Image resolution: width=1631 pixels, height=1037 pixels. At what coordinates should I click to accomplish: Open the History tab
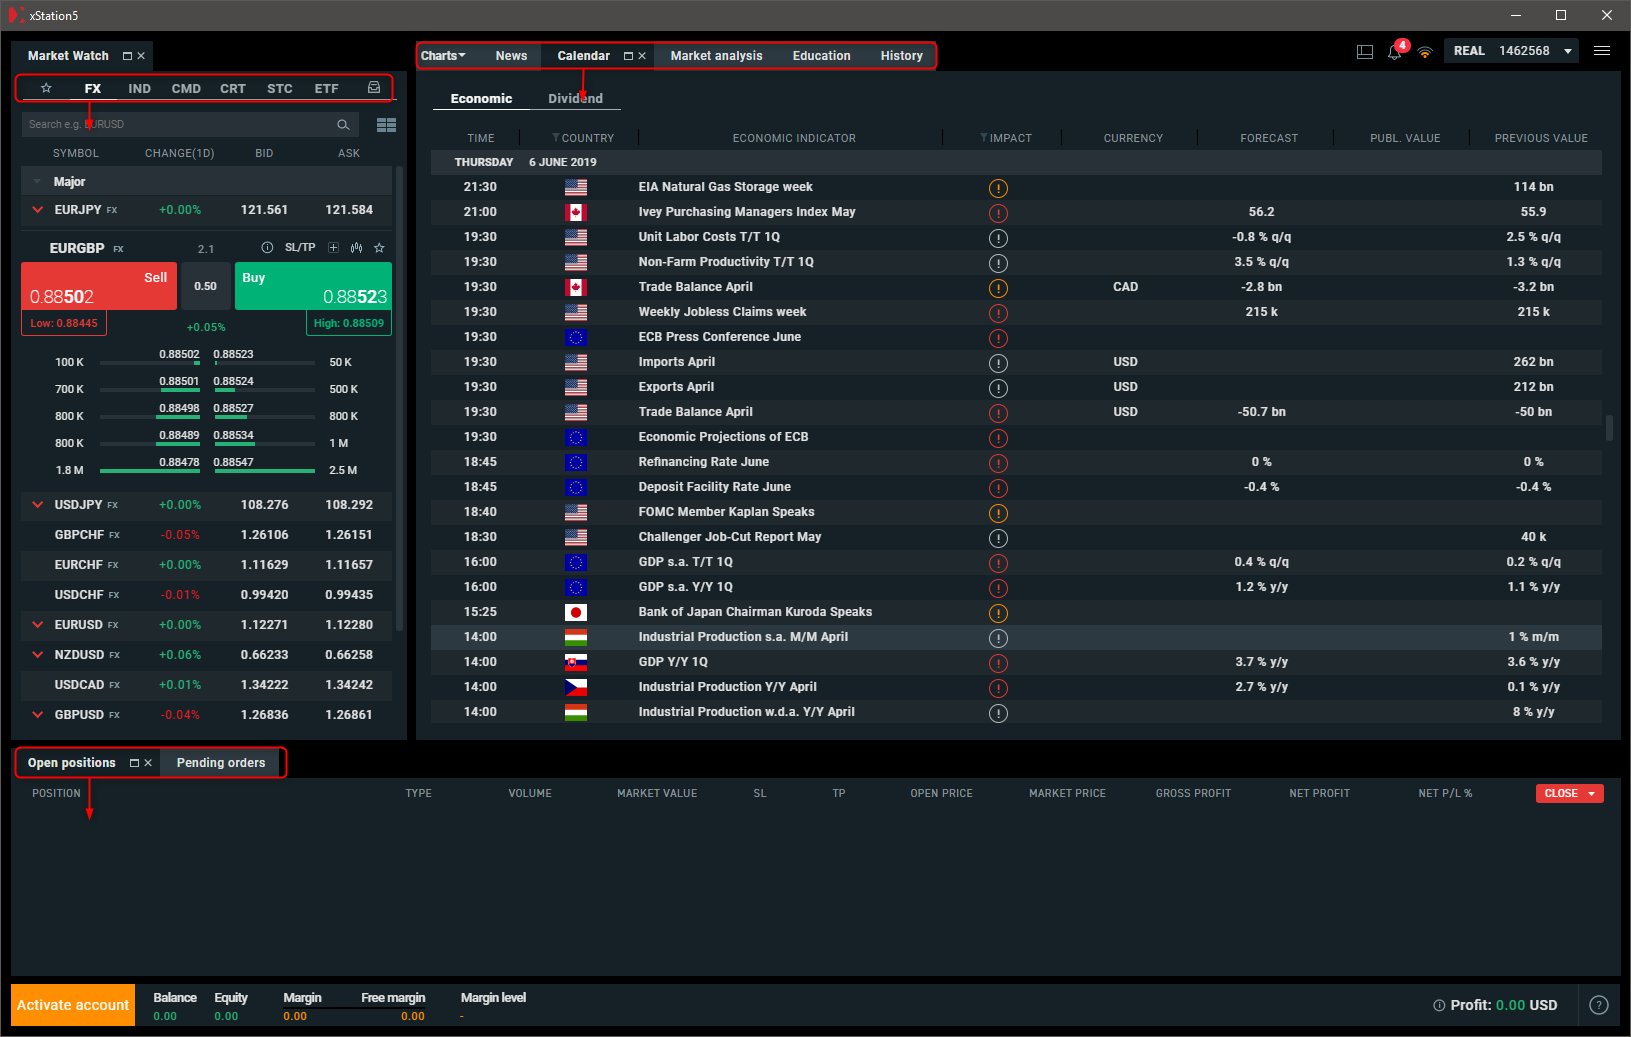(901, 56)
